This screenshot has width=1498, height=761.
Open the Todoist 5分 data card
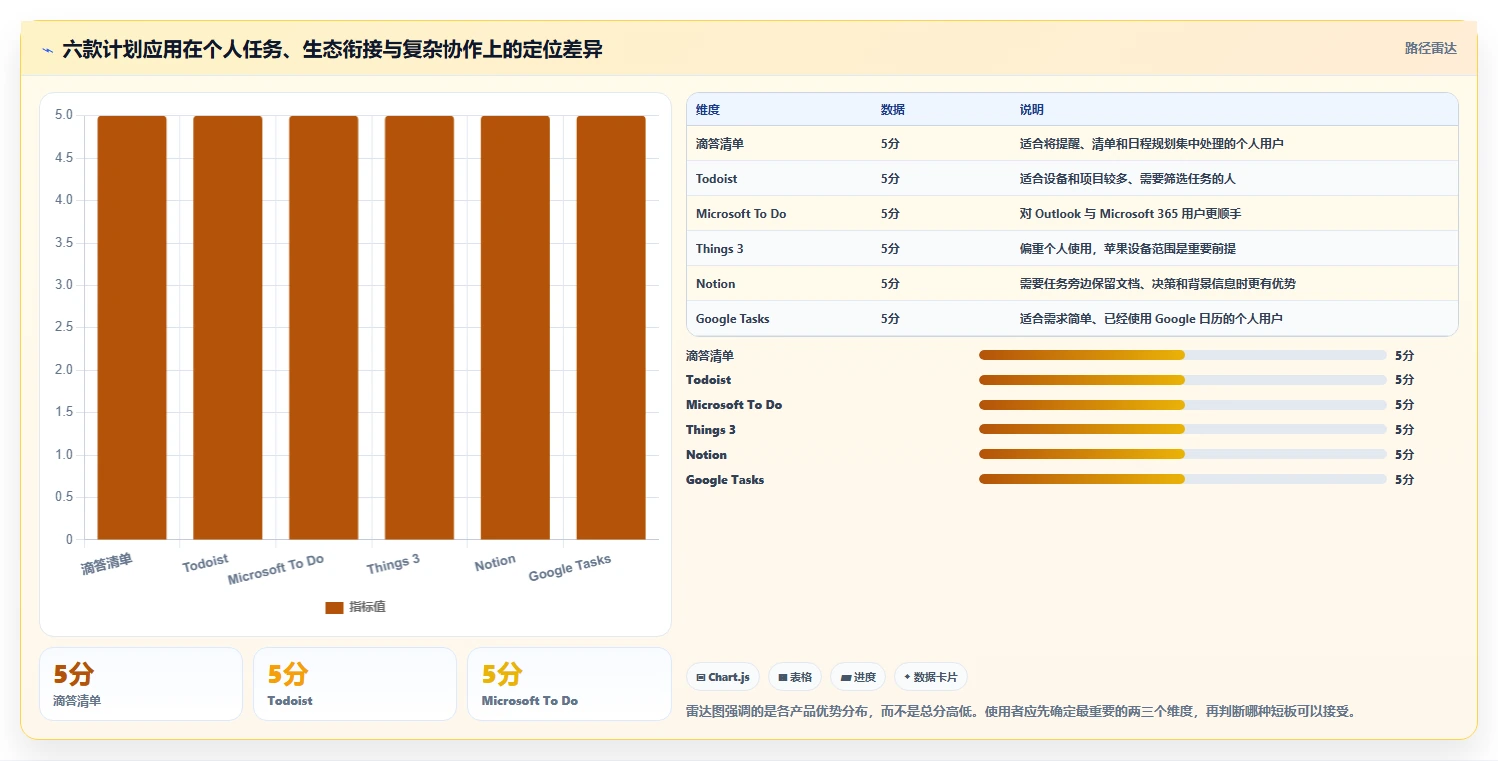(355, 684)
